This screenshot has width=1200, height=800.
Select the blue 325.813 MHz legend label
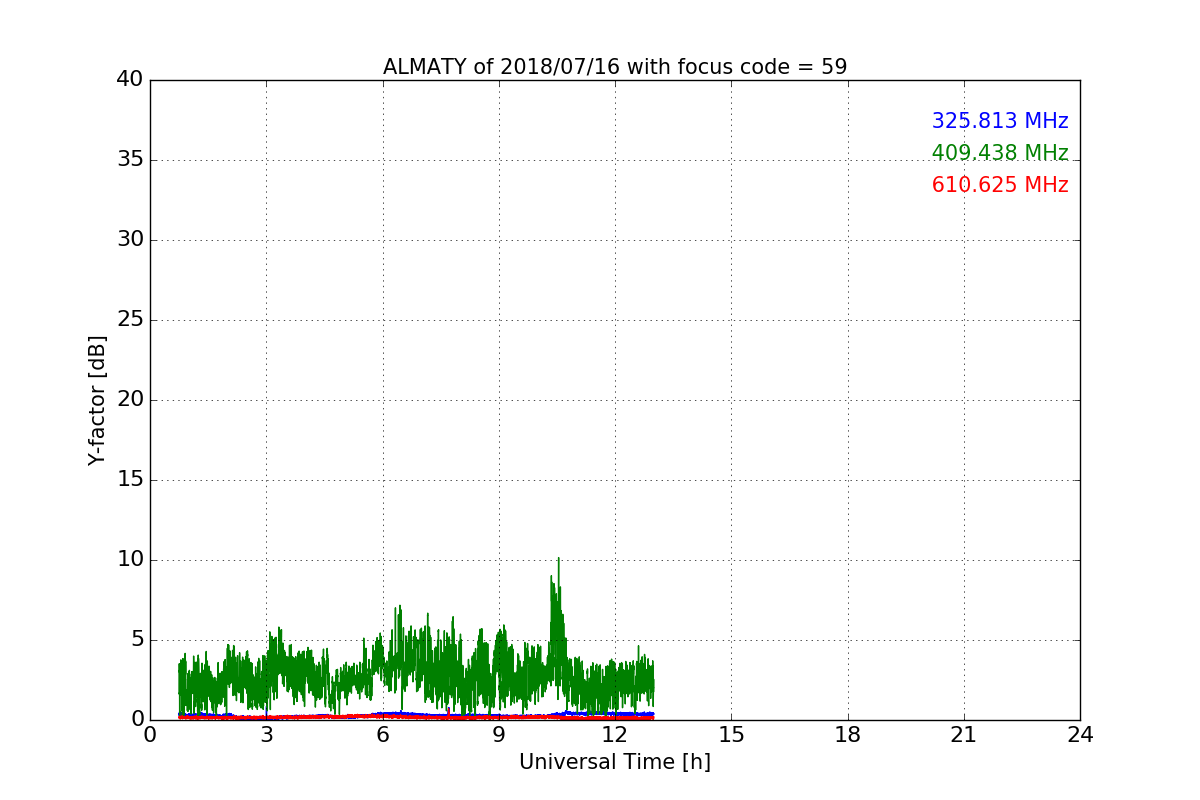point(1000,121)
